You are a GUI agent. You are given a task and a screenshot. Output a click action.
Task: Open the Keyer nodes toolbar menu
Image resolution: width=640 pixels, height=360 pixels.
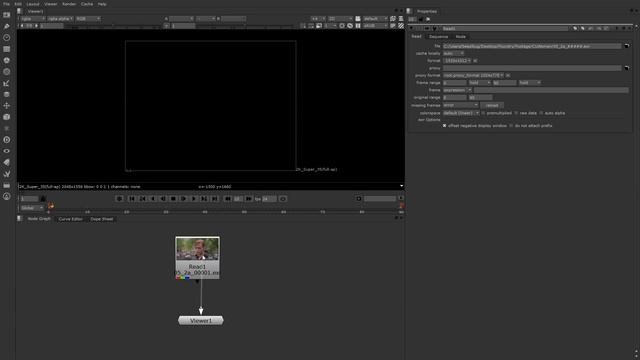[x=7, y=83]
